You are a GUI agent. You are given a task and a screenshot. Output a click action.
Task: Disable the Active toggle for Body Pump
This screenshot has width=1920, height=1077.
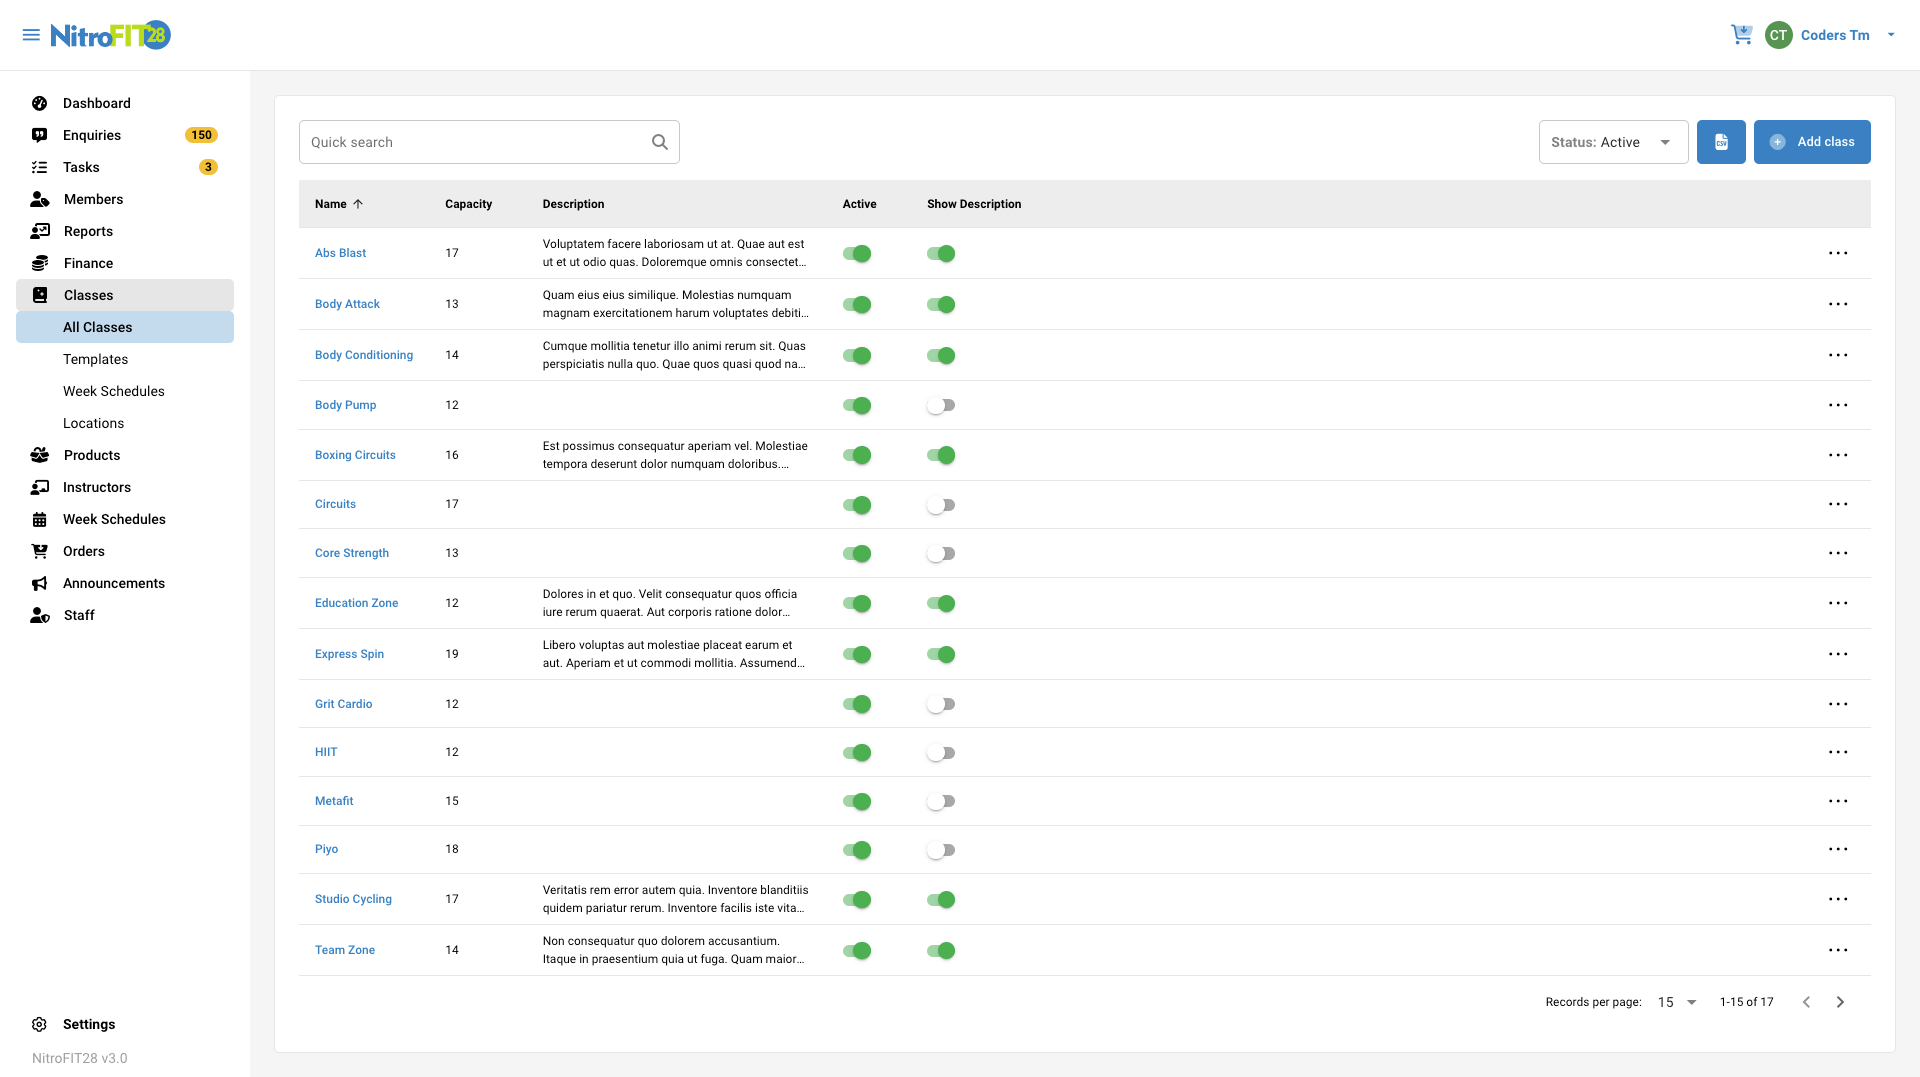(858, 405)
